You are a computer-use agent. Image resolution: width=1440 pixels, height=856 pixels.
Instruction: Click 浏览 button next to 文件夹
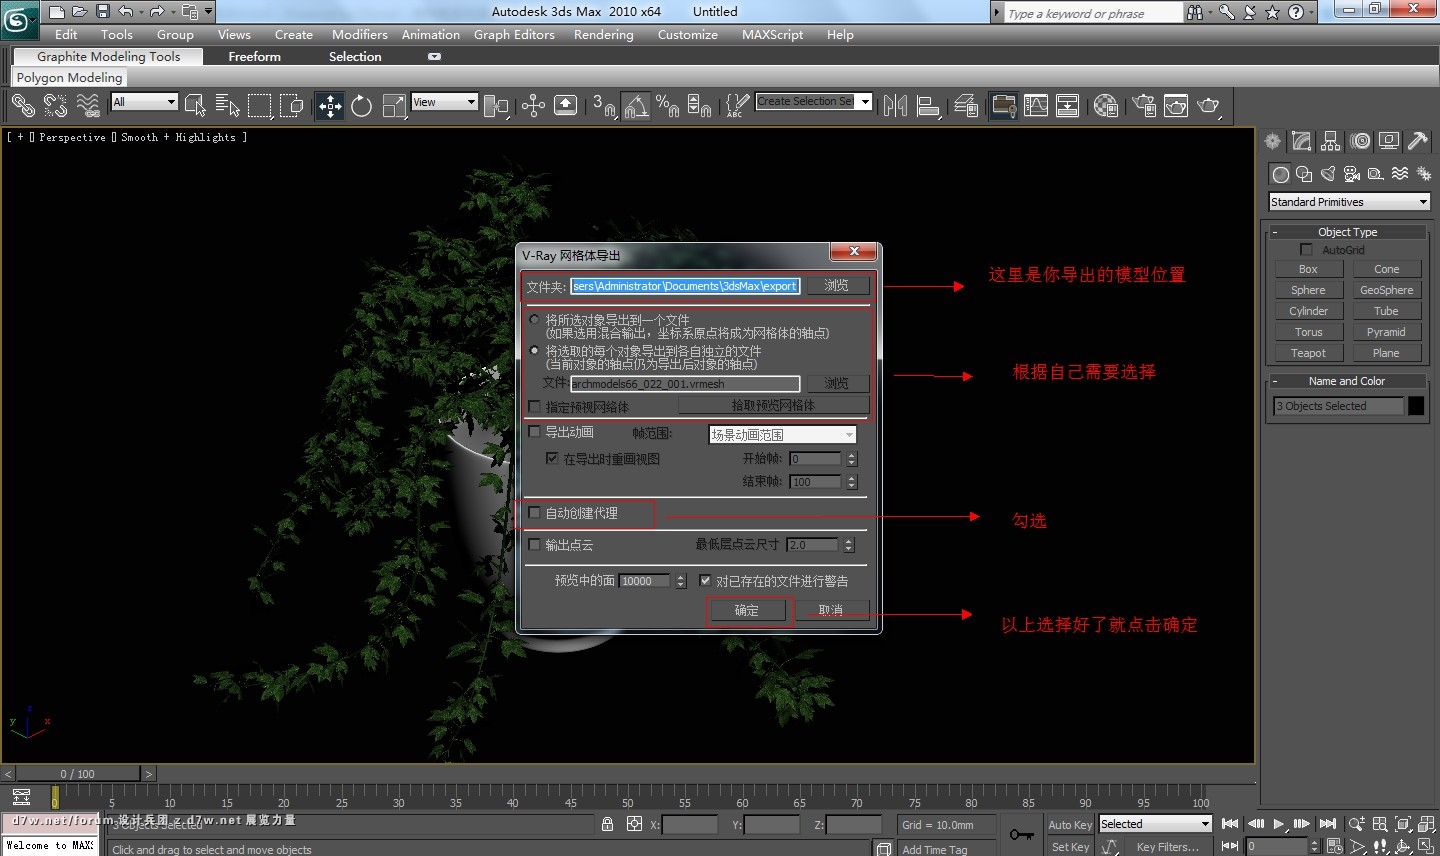click(837, 286)
